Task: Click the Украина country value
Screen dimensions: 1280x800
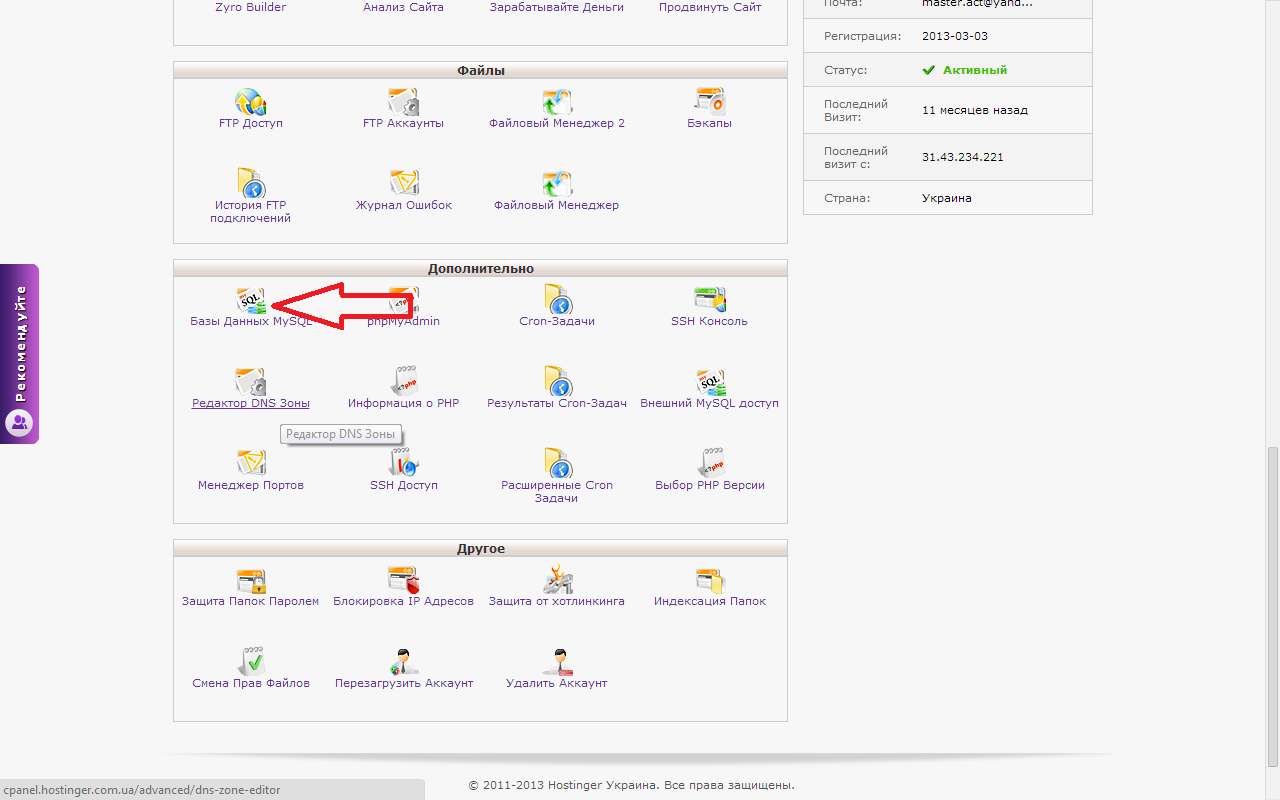Action: (946, 198)
